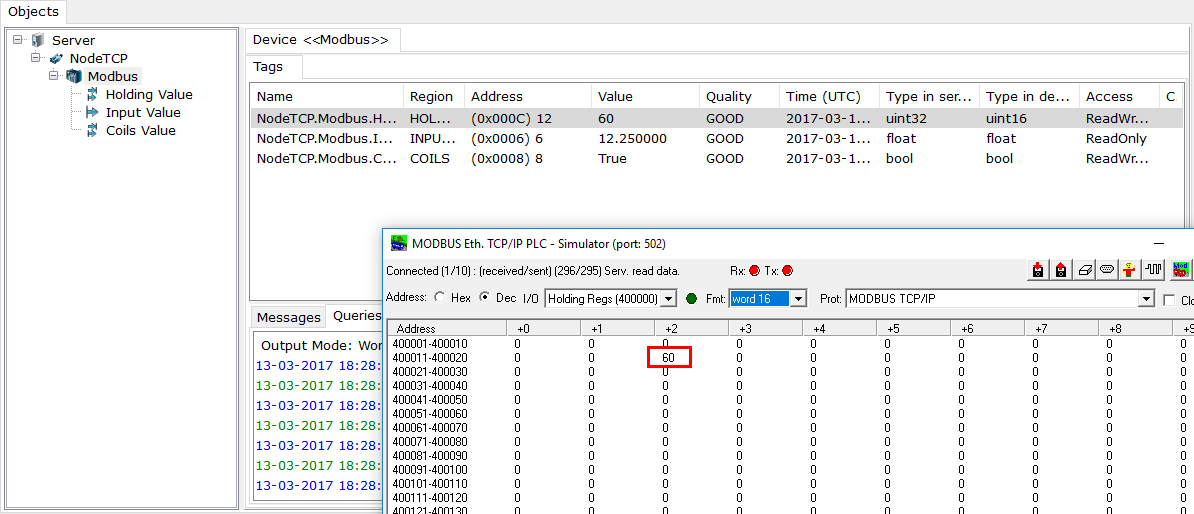
Task: Click the Holding Value tag icon
Action: tap(92, 94)
